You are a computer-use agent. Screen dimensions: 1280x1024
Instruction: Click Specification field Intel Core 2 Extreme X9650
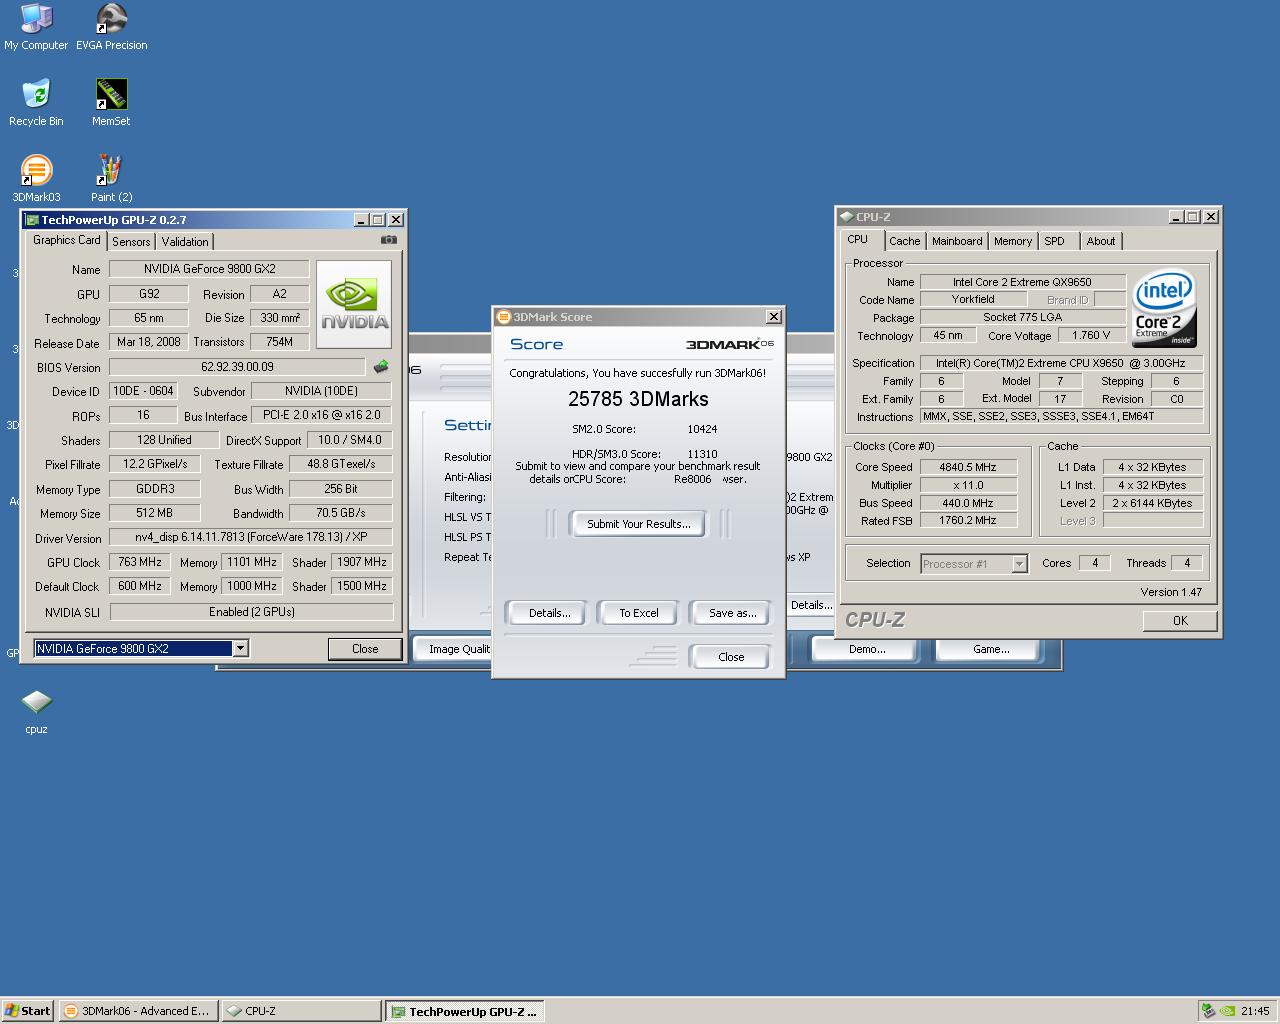click(x=1061, y=363)
